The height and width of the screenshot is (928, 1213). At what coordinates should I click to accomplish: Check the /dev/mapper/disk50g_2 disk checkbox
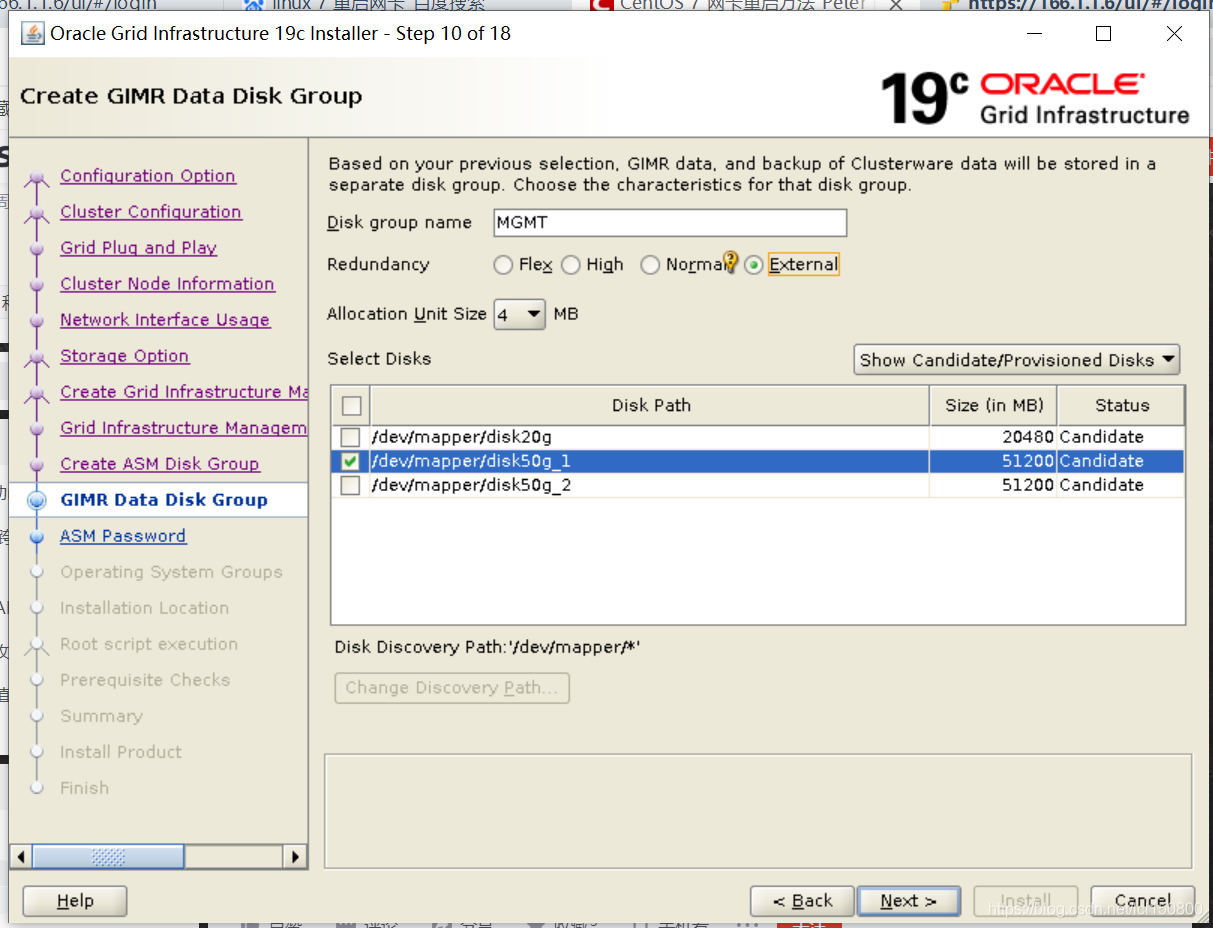tap(350, 485)
